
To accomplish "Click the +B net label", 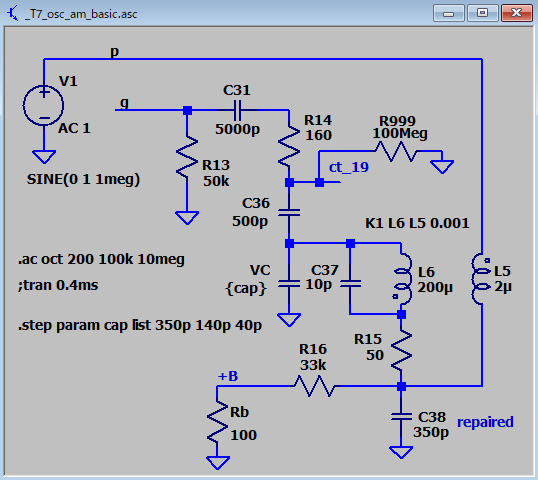I will pos(228,376).
